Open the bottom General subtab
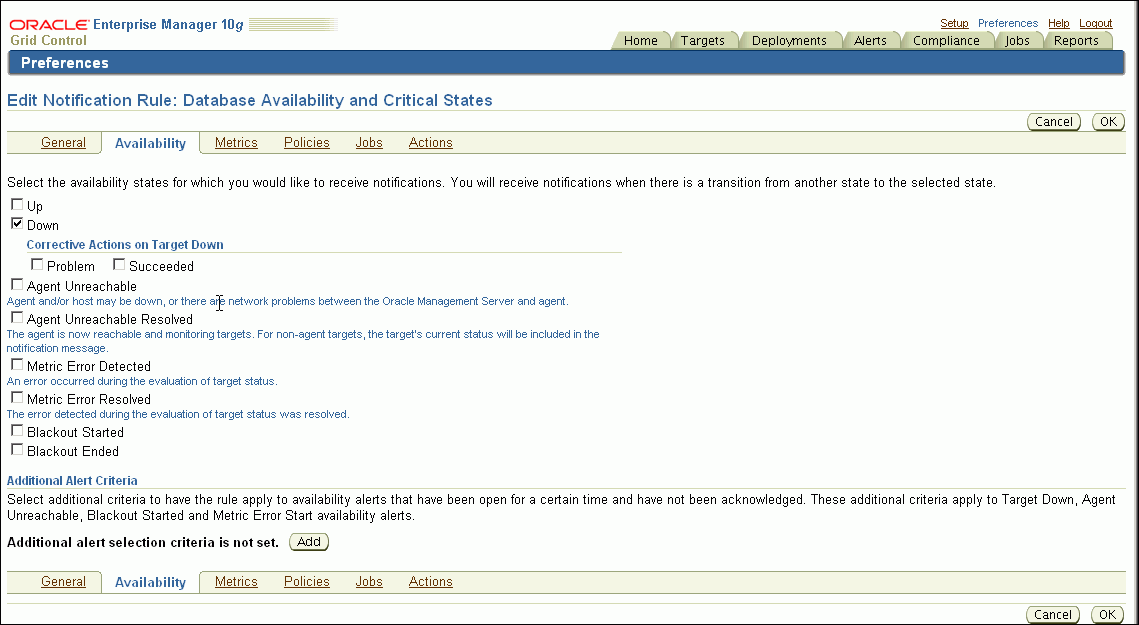This screenshot has height=625, width=1139. [63, 581]
